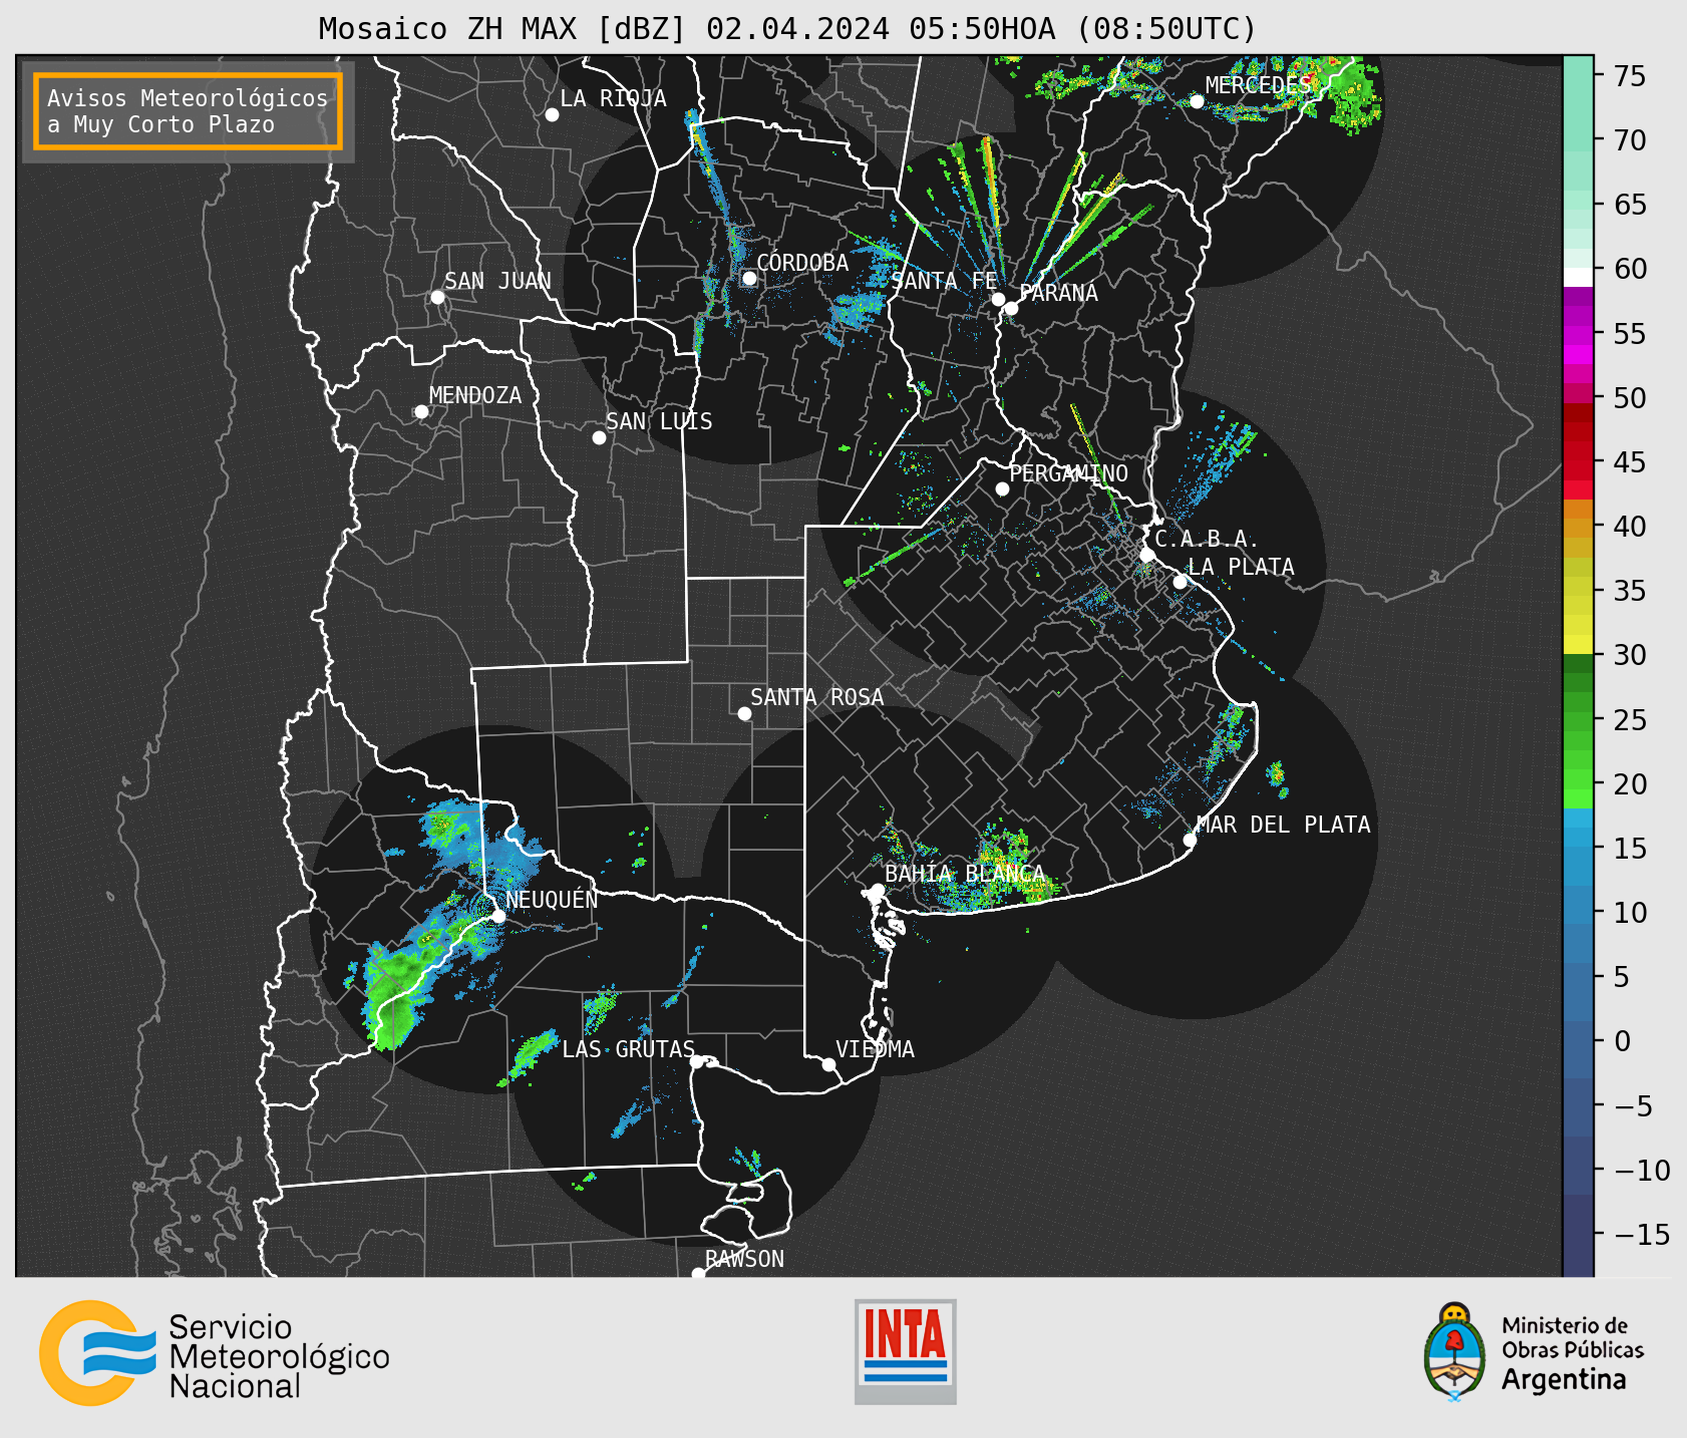This screenshot has height=1438, width=1687.
Task: Click the LAS GRUTAS city label
Action: [x=628, y=1049]
